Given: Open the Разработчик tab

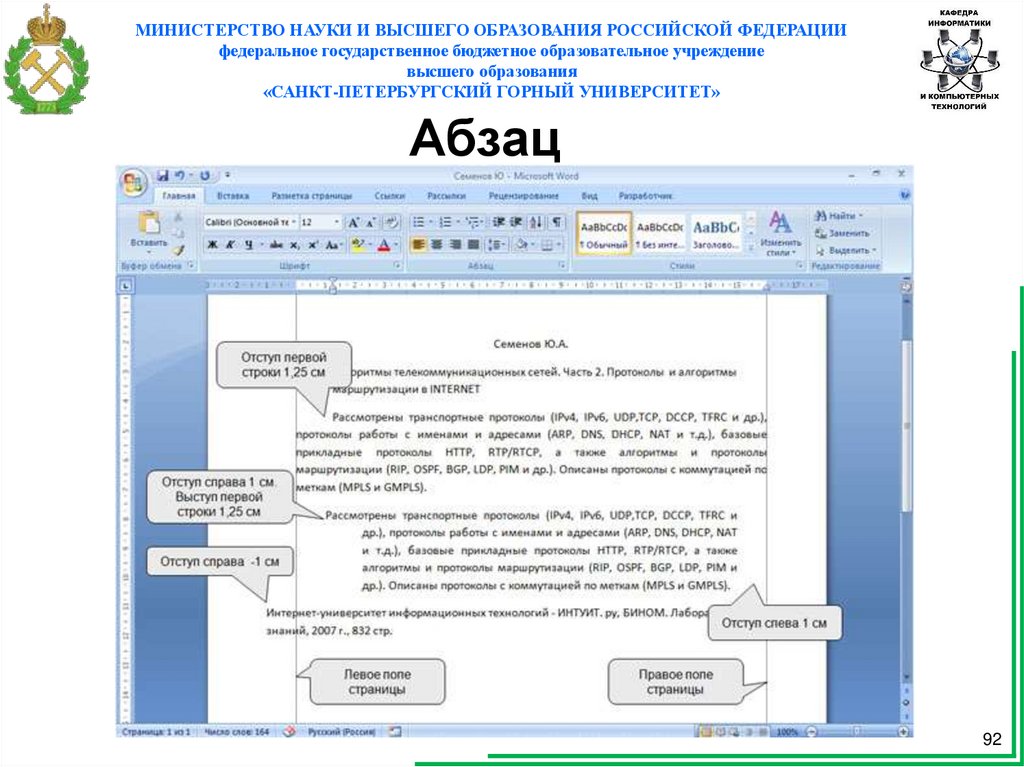Looking at the screenshot, I should click(x=645, y=195).
